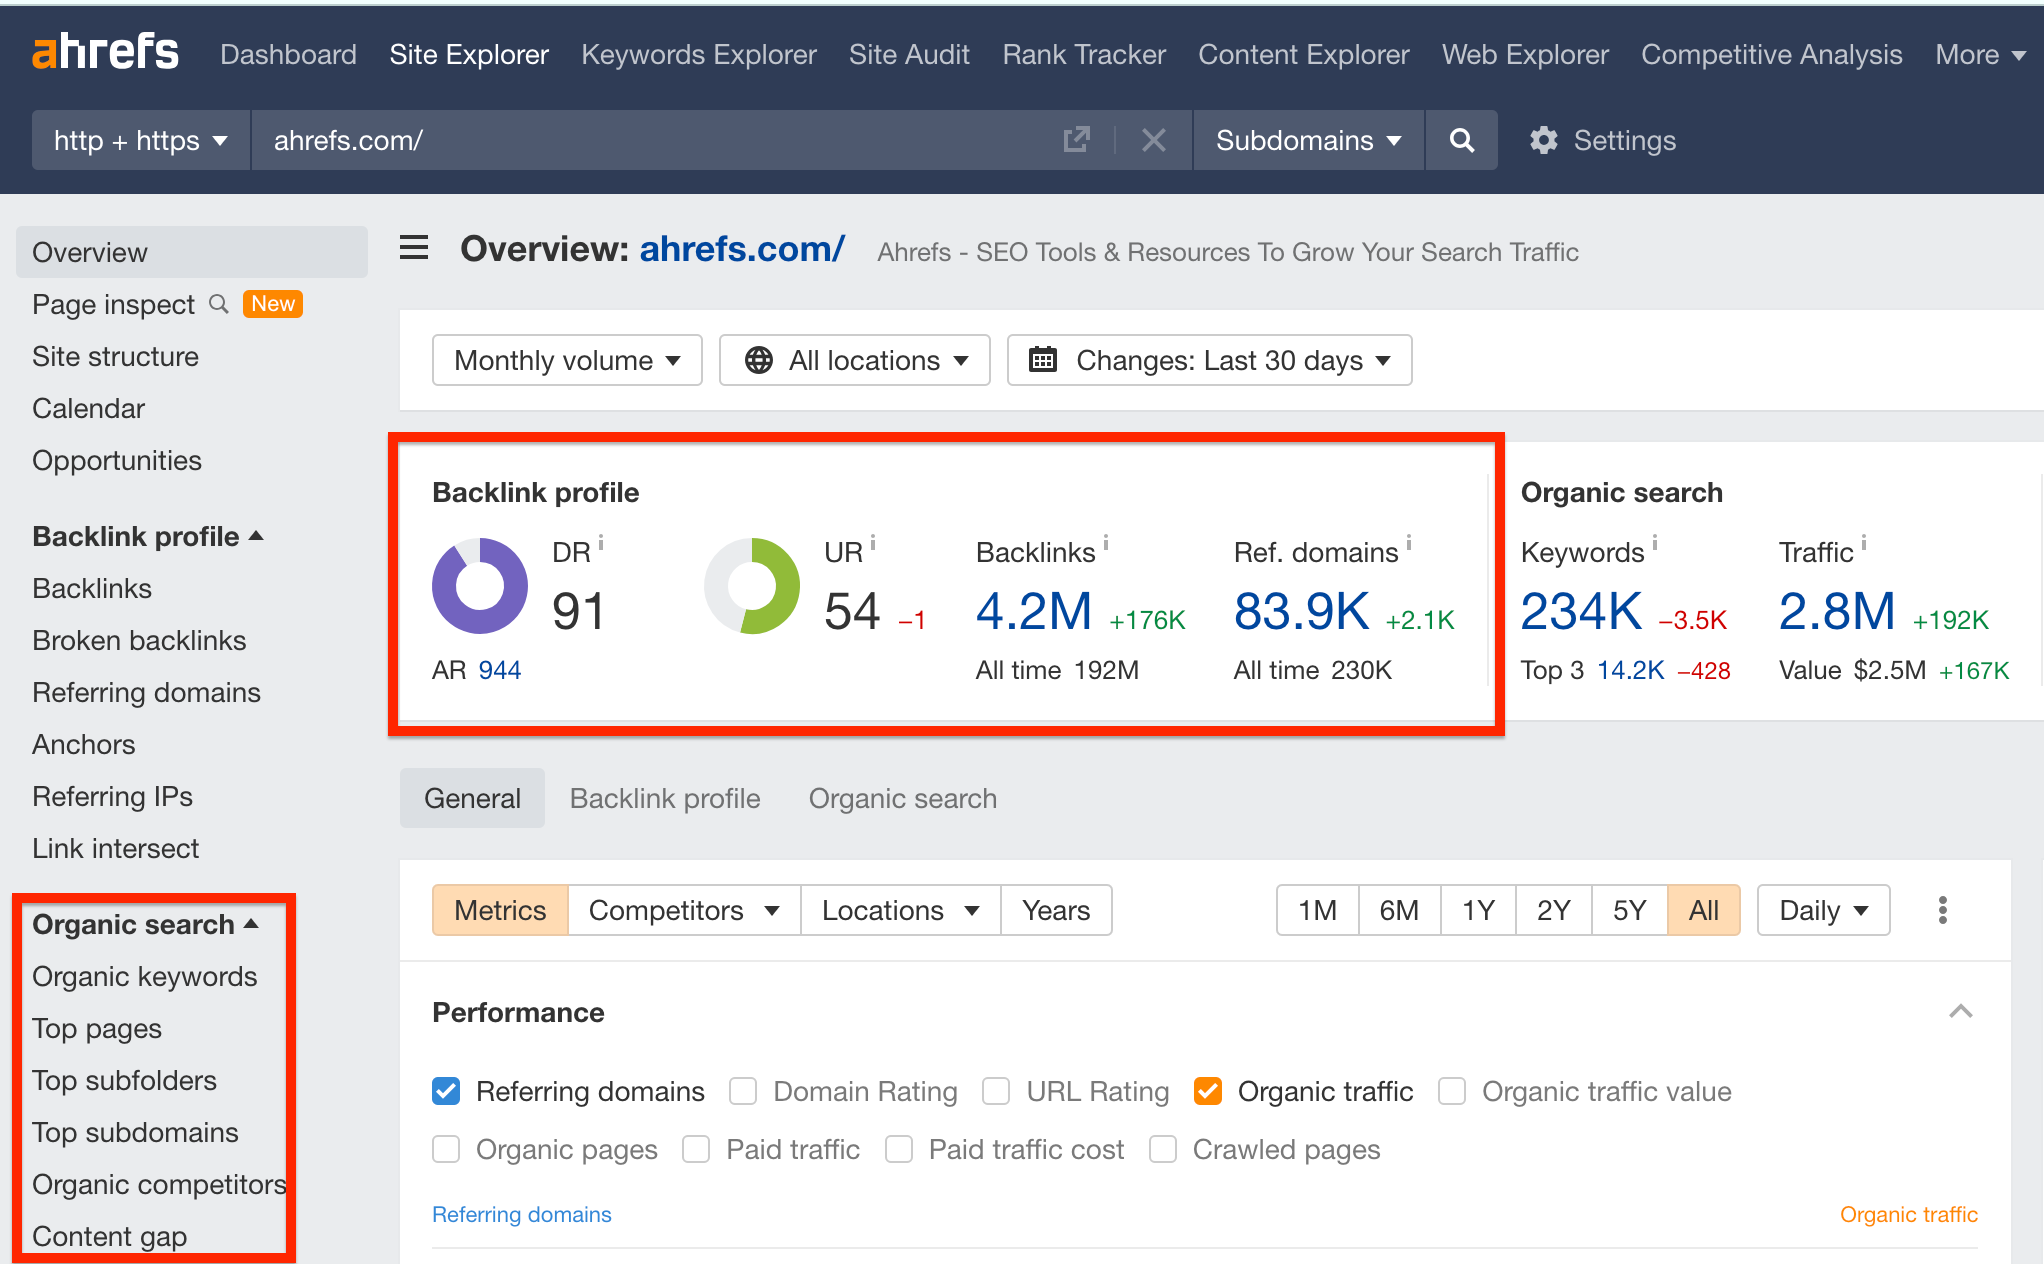Open Changes: Last 30 days dropdown
The image size is (2044, 1264).
[1209, 360]
